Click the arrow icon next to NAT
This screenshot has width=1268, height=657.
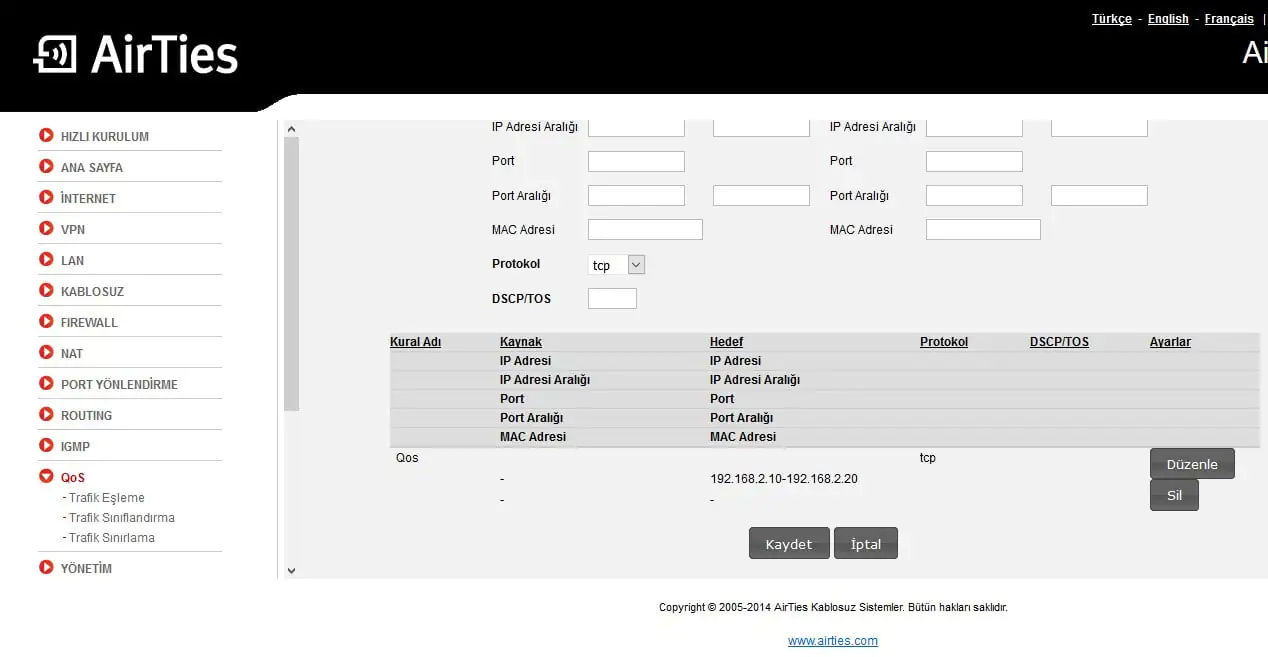click(x=46, y=353)
